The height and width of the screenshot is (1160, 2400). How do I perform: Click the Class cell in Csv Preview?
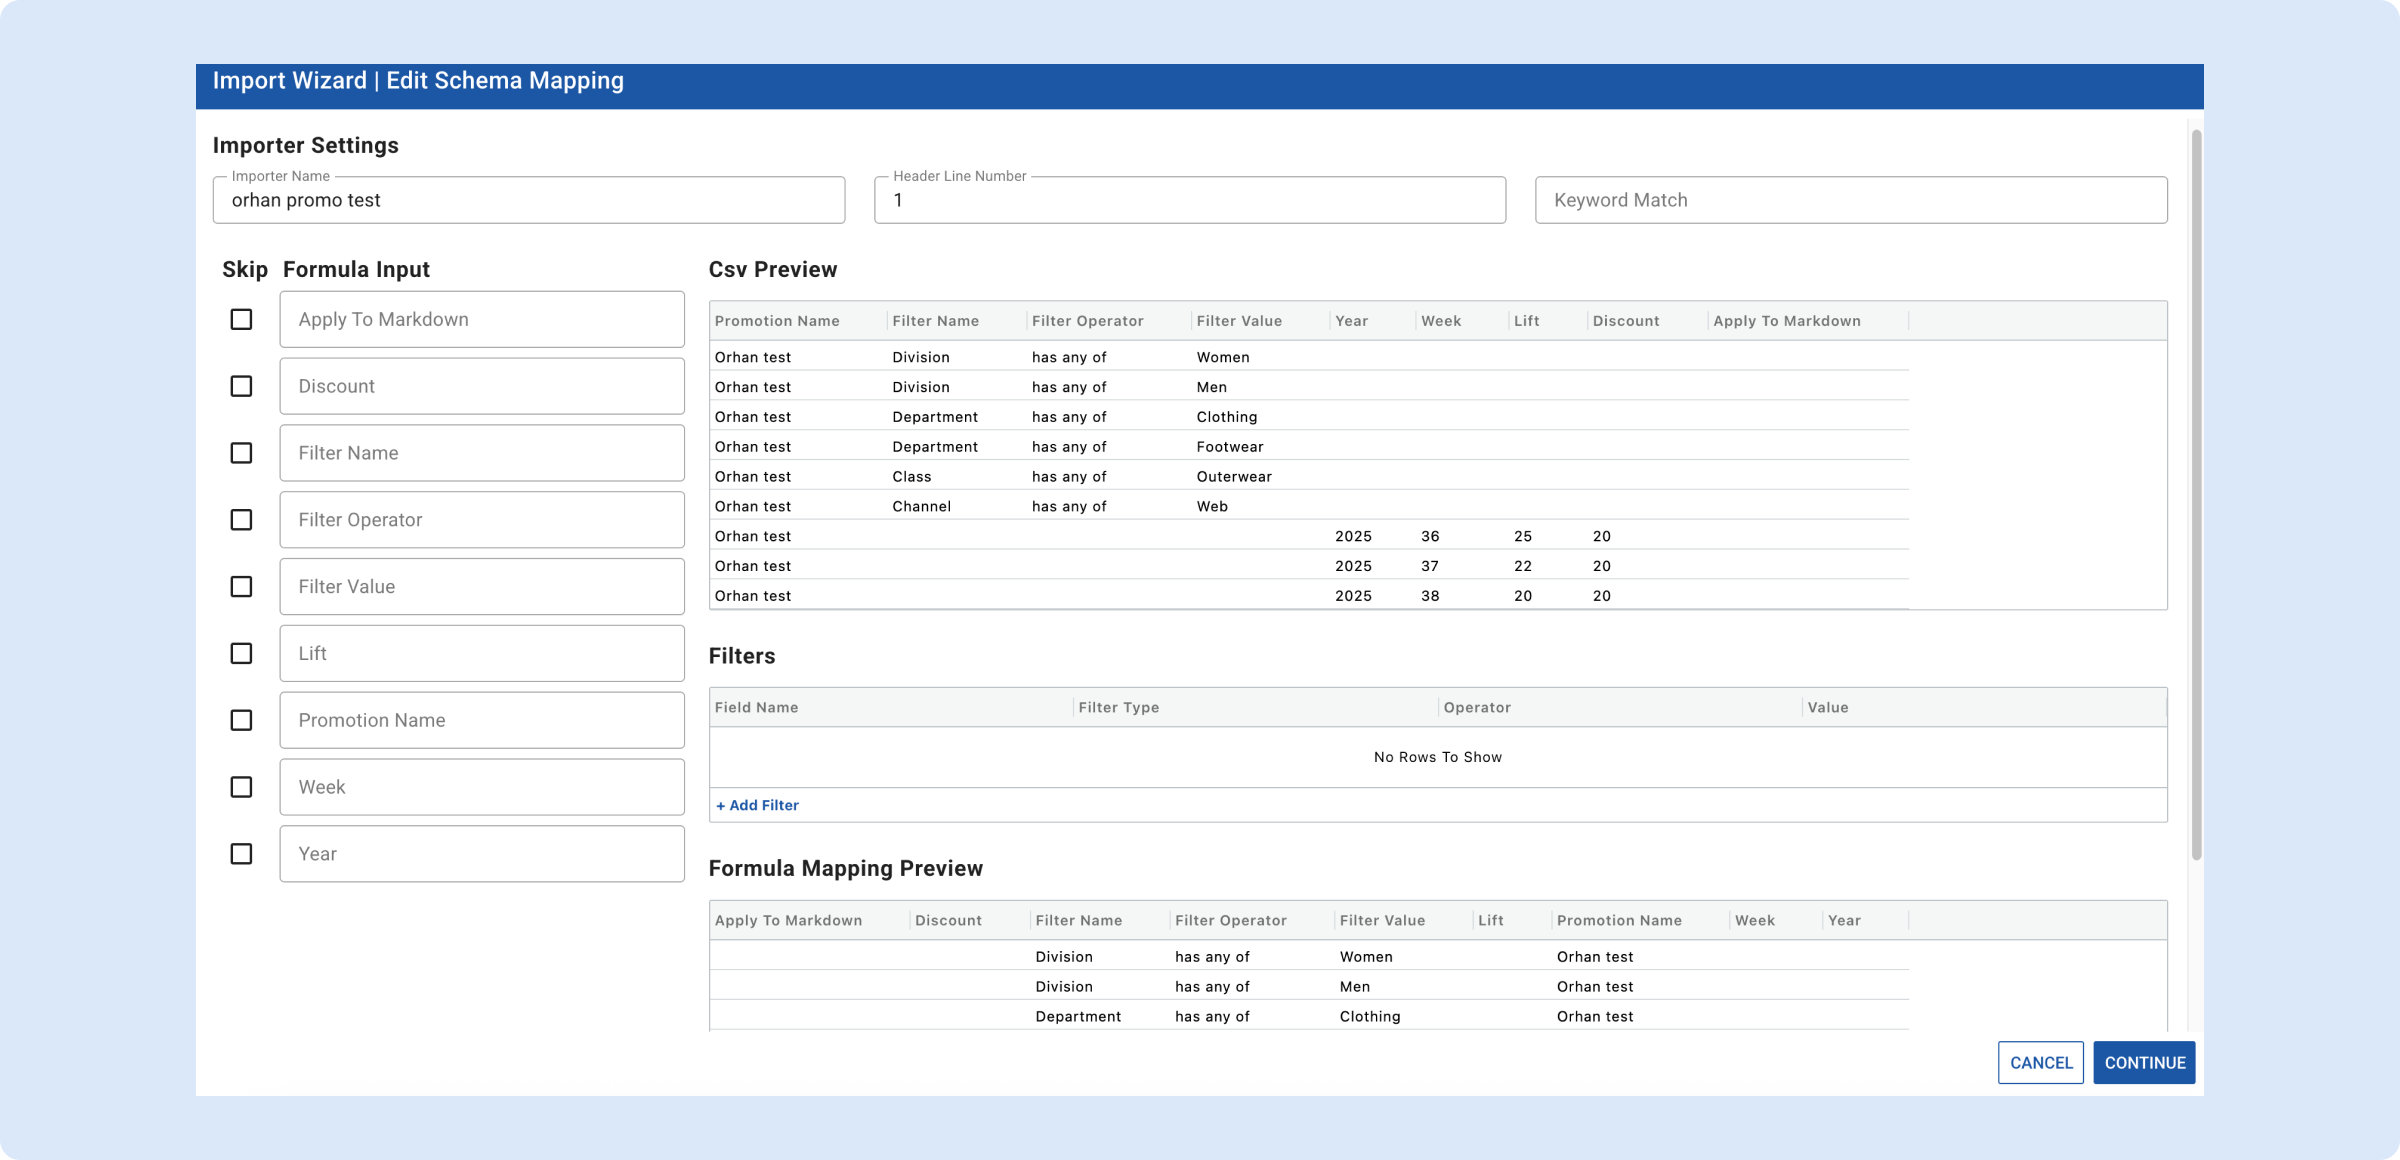911,477
